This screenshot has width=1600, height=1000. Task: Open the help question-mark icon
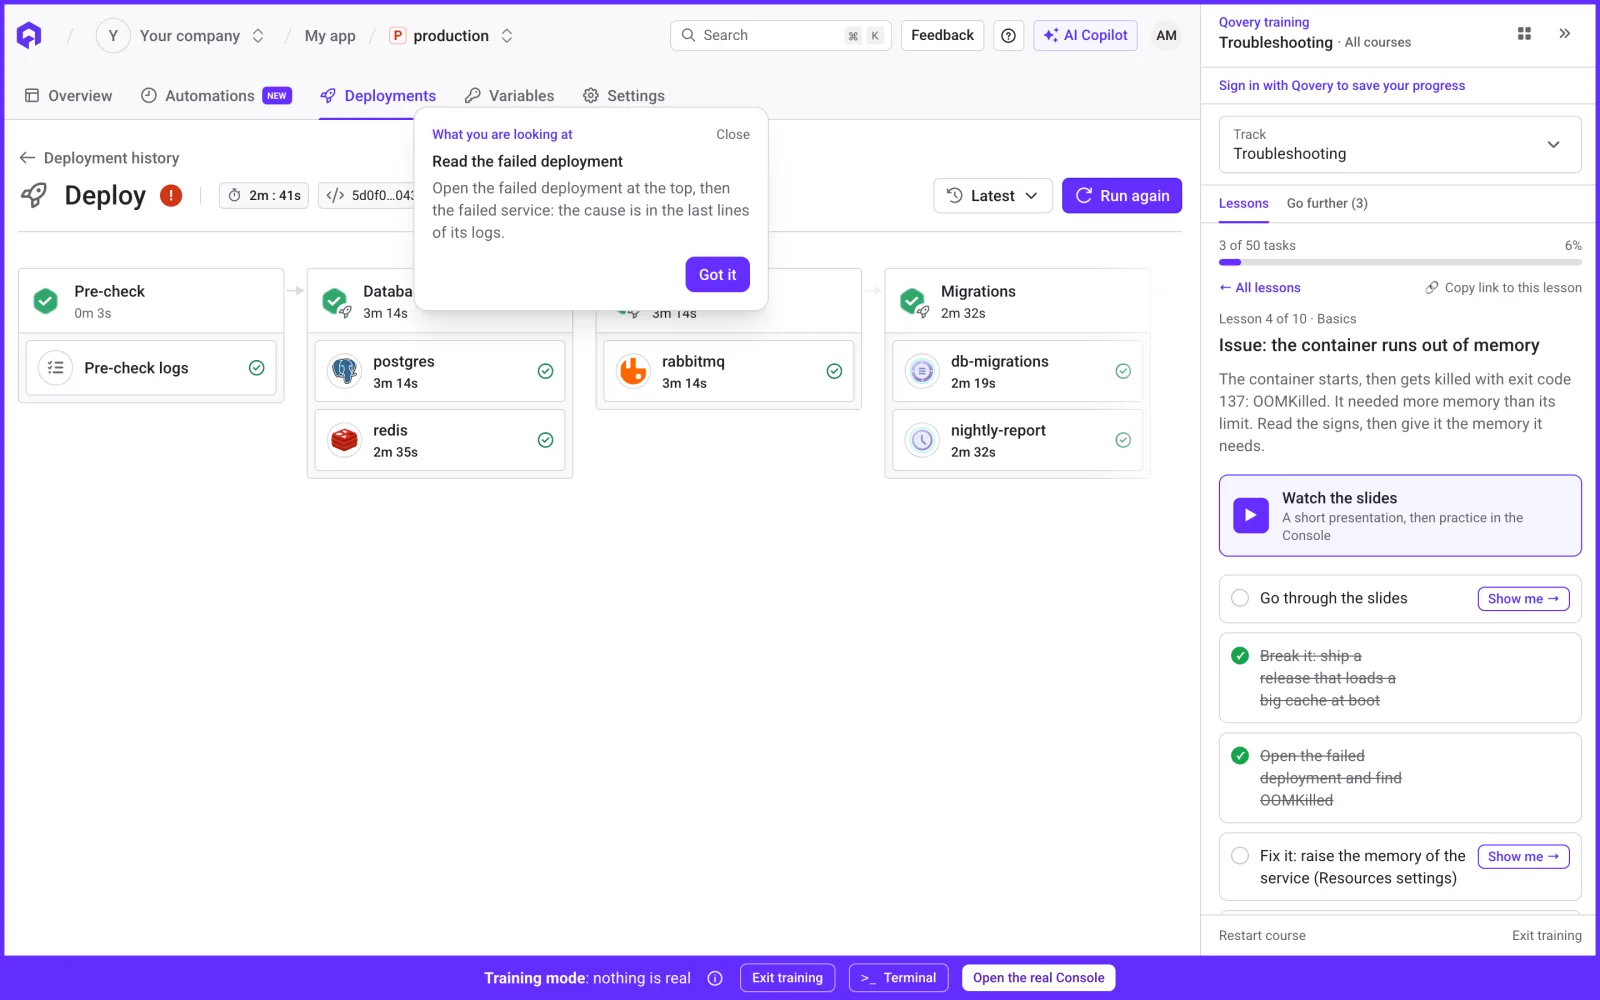(x=1008, y=36)
